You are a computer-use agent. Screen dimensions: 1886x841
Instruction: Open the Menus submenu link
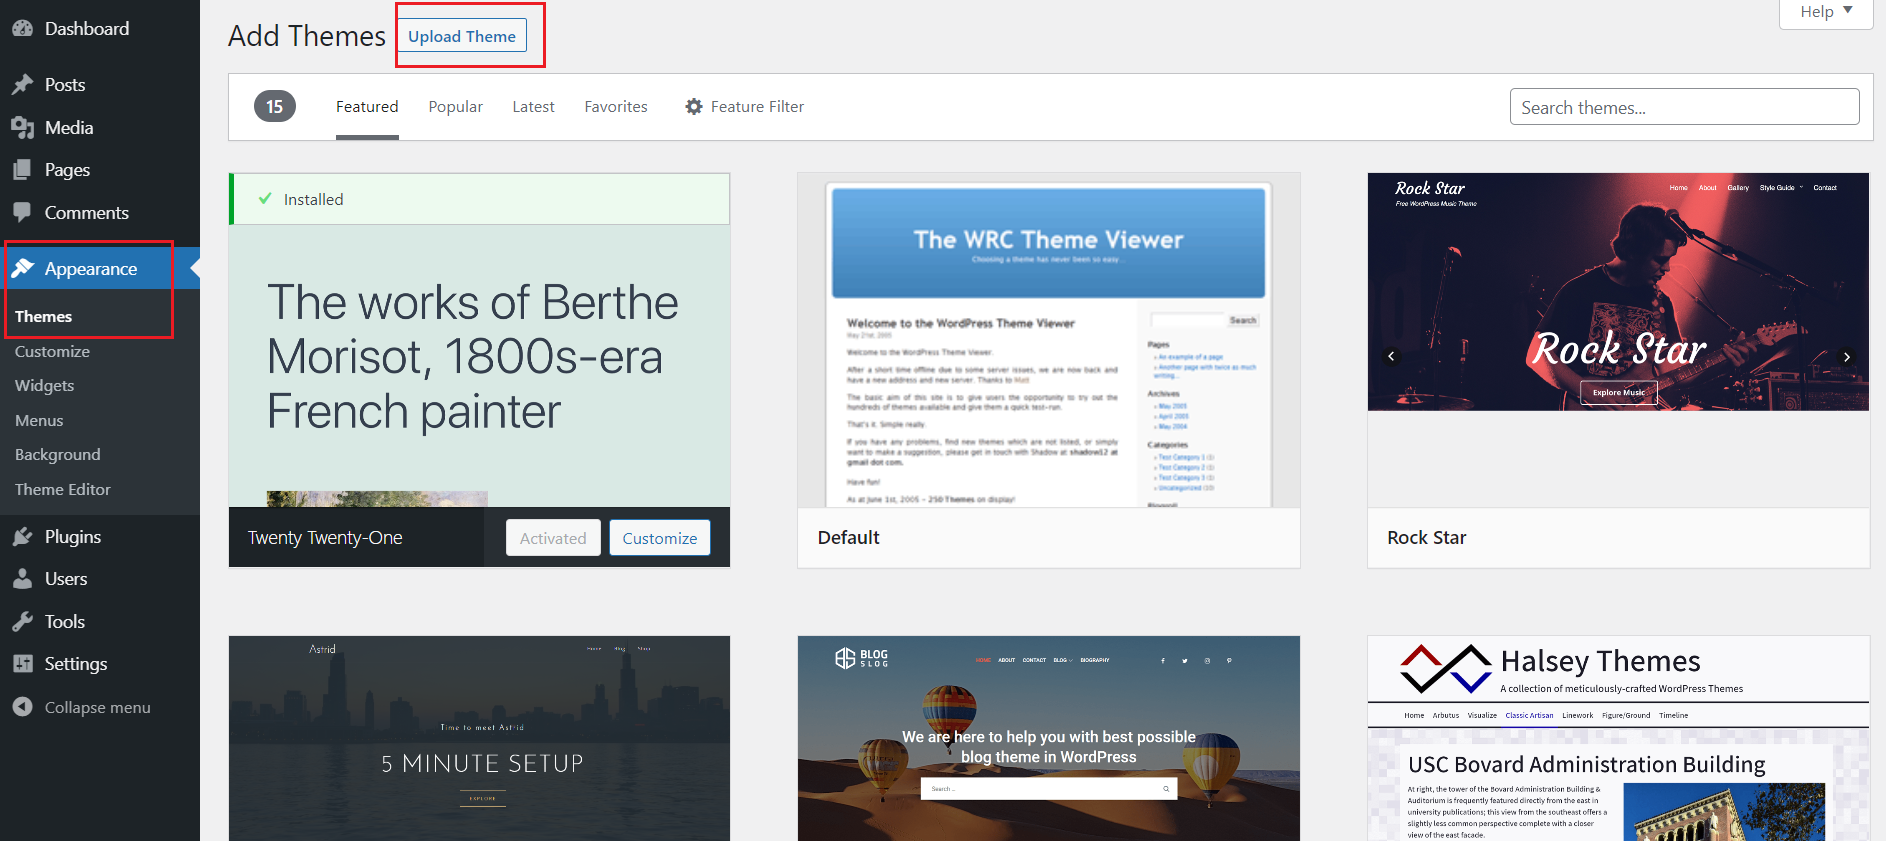pos(39,421)
